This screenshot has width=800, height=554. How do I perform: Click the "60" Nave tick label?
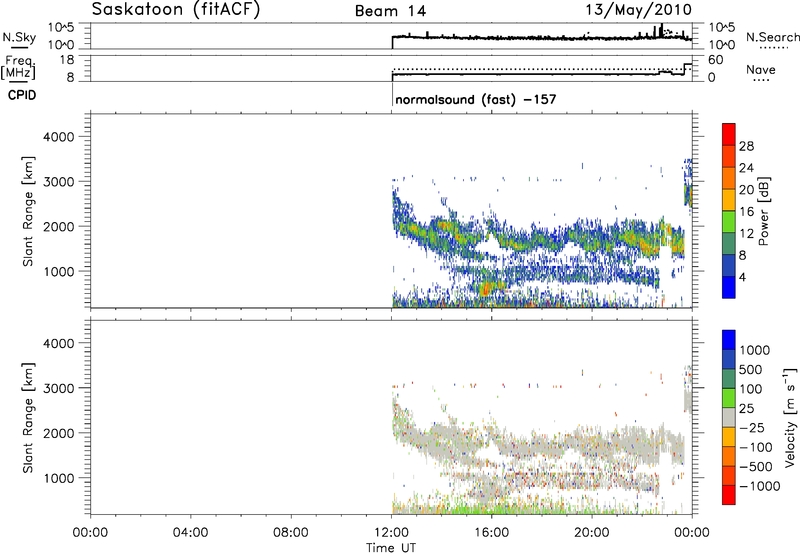tap(715, 60)
